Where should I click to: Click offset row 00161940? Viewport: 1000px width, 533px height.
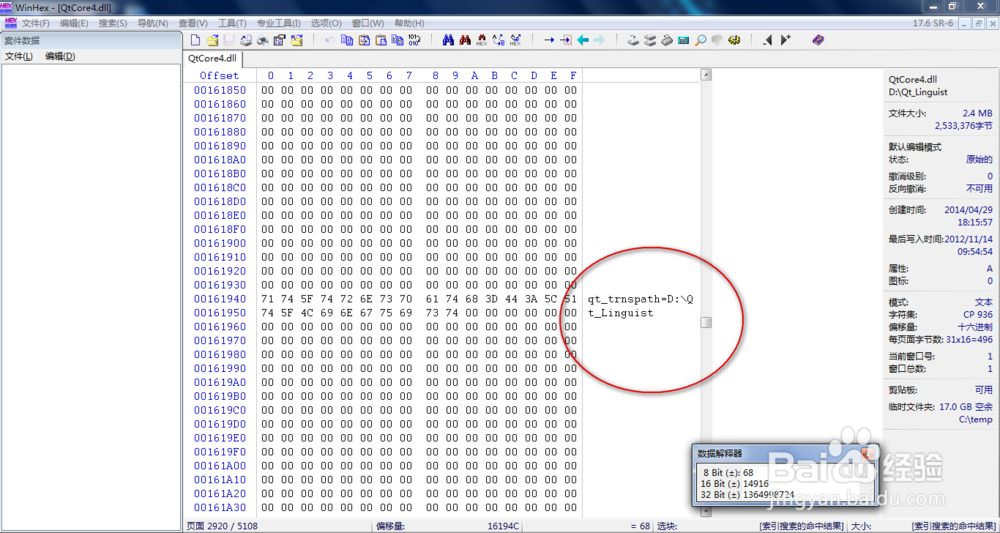(x=219, y=298)
